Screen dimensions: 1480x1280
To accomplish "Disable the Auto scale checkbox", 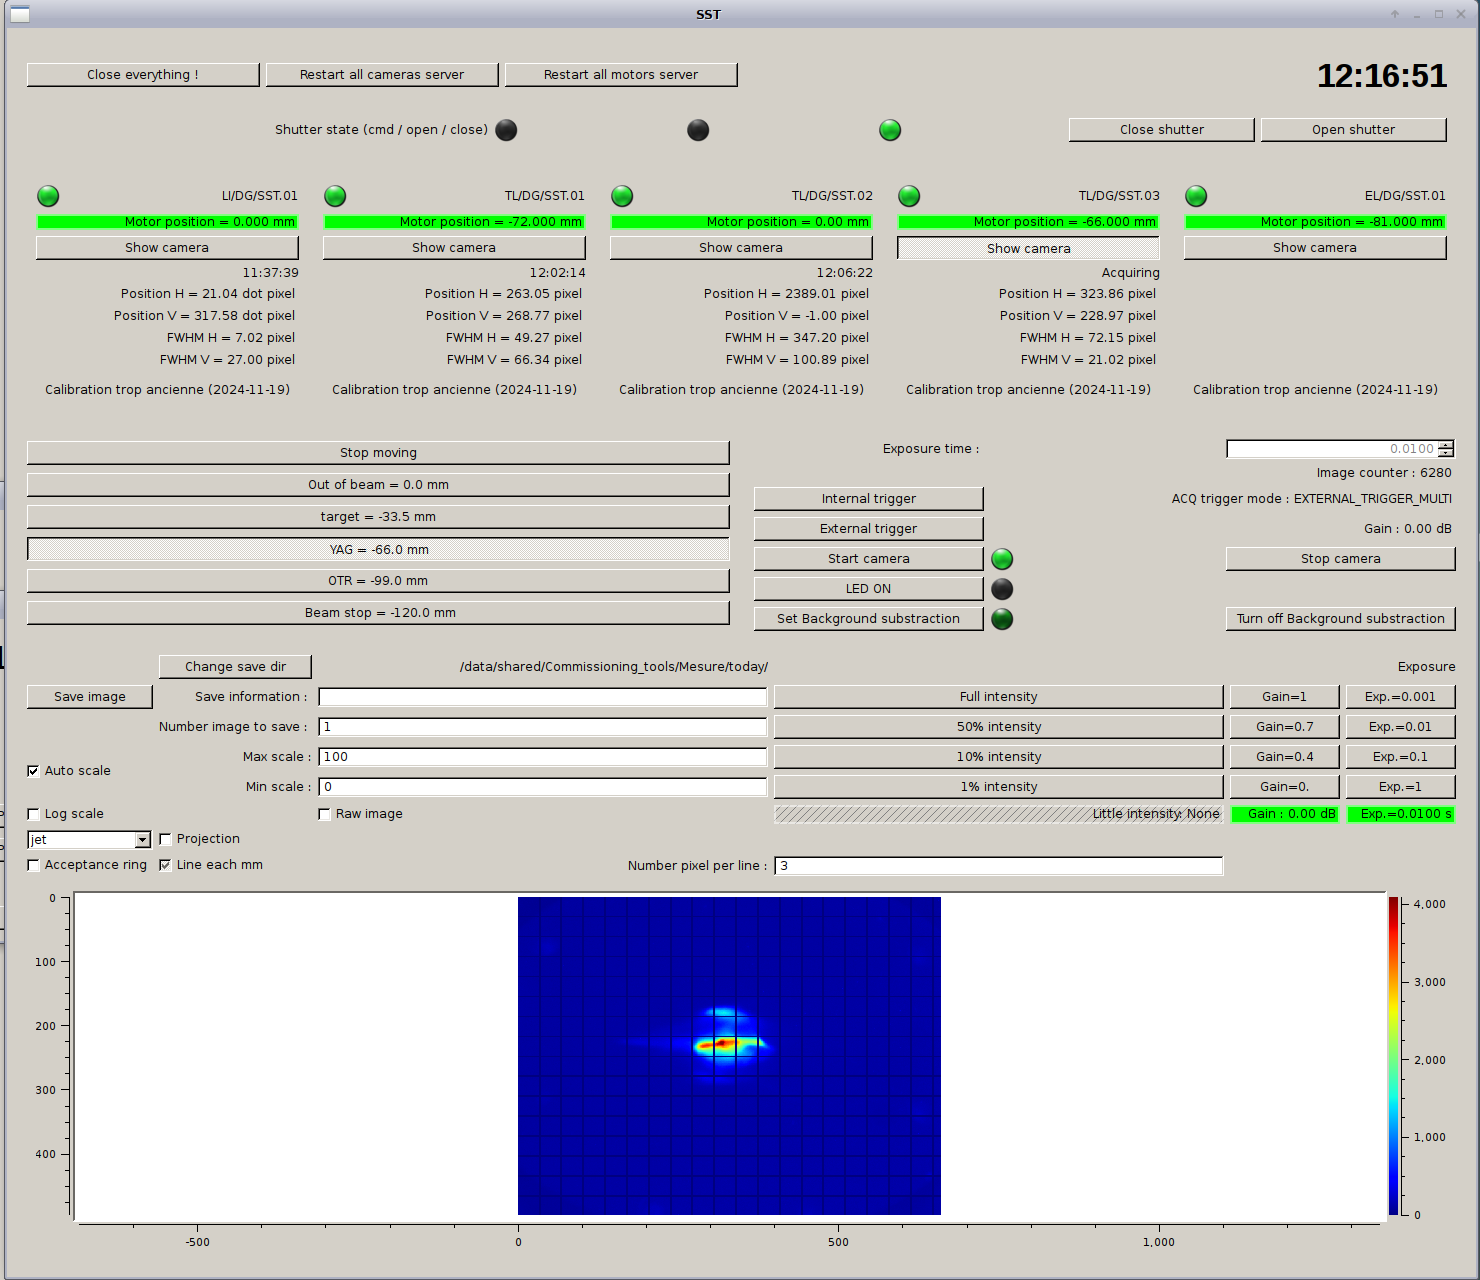I will [33, 771].
